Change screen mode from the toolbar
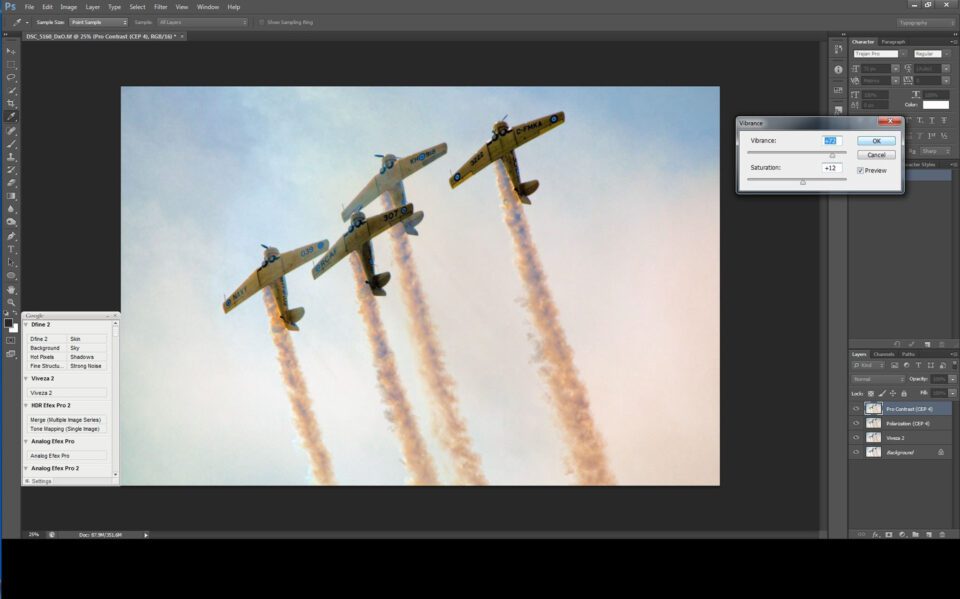The width and height of the screenshot is (960, 599). click(11, 354)
